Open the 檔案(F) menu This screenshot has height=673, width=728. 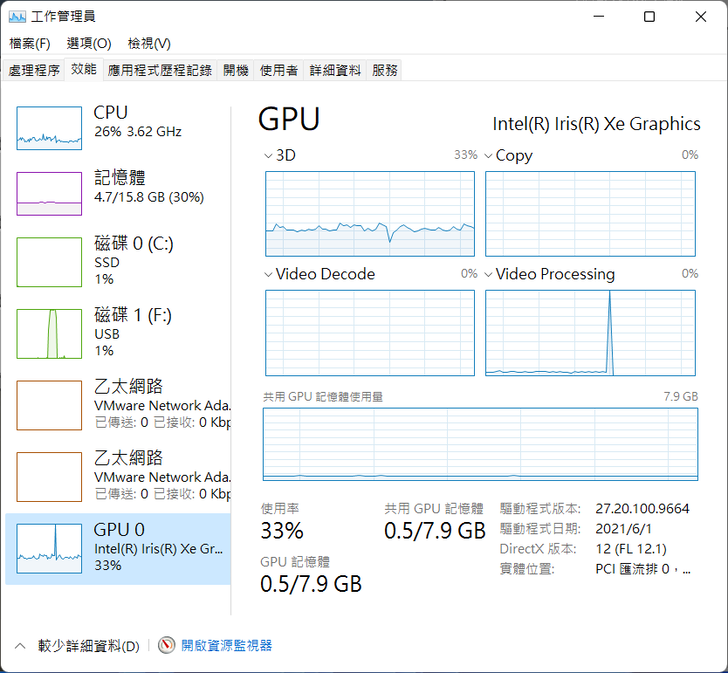pyautogui.click(x=29, y=43)
